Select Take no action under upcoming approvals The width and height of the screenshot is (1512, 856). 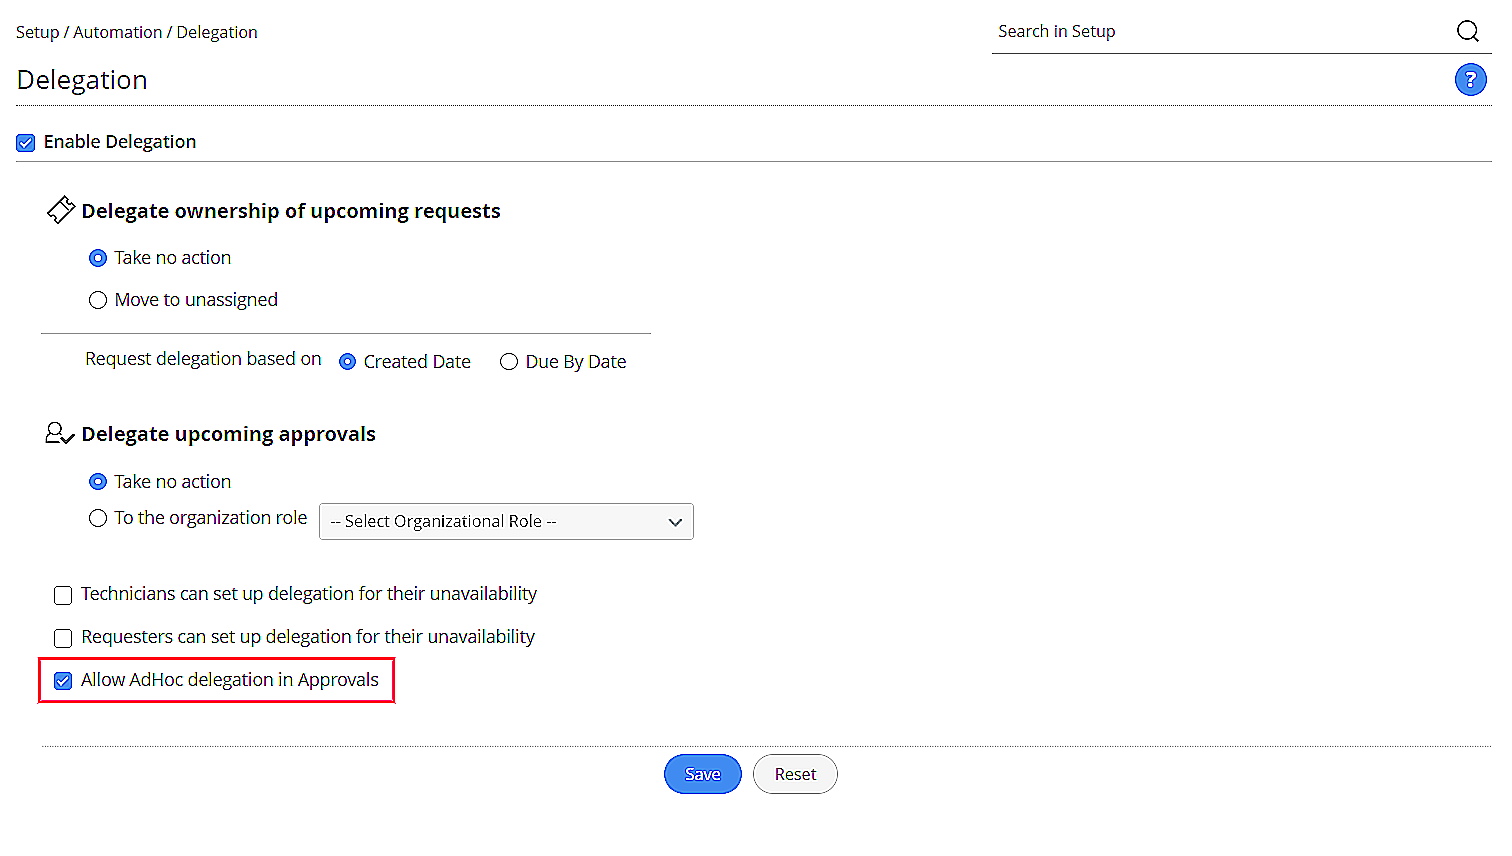point(98,482)
